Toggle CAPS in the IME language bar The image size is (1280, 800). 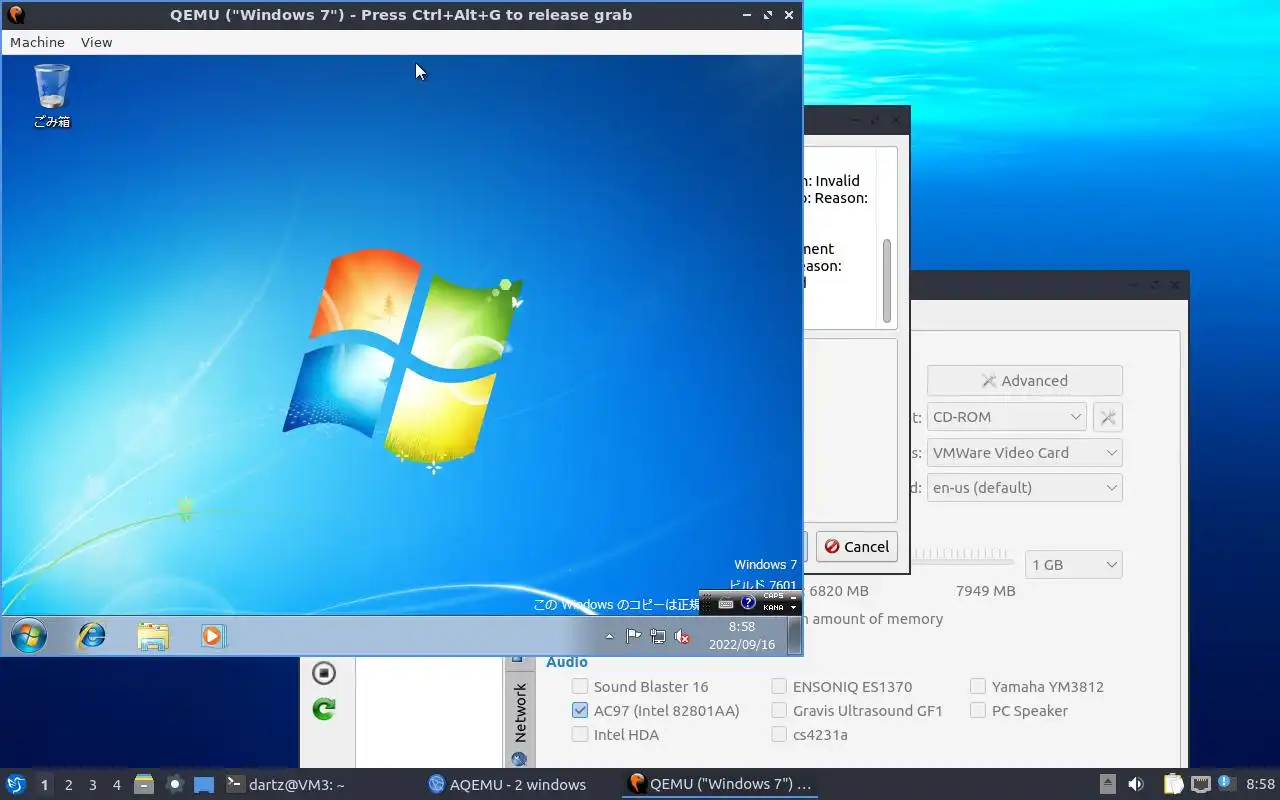773,596
